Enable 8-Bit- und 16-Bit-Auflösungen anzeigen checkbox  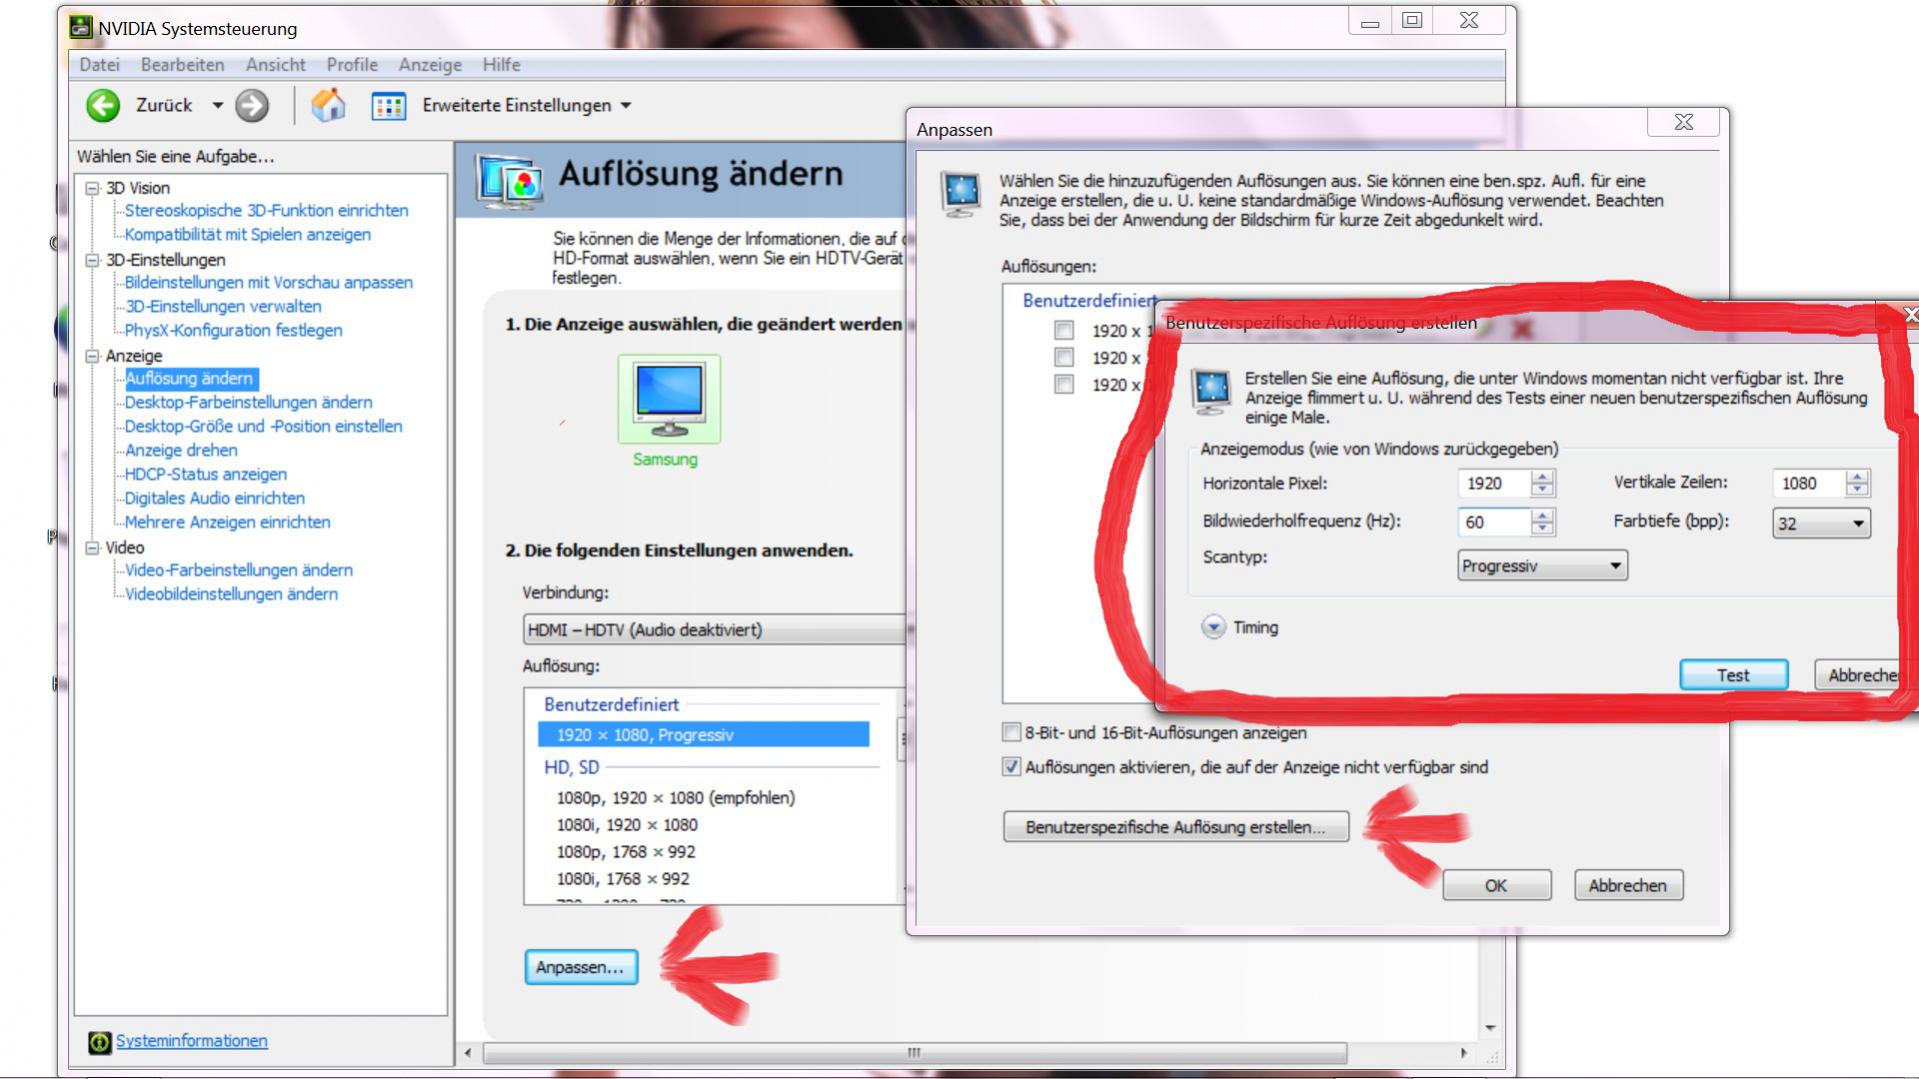point(1011,732)
